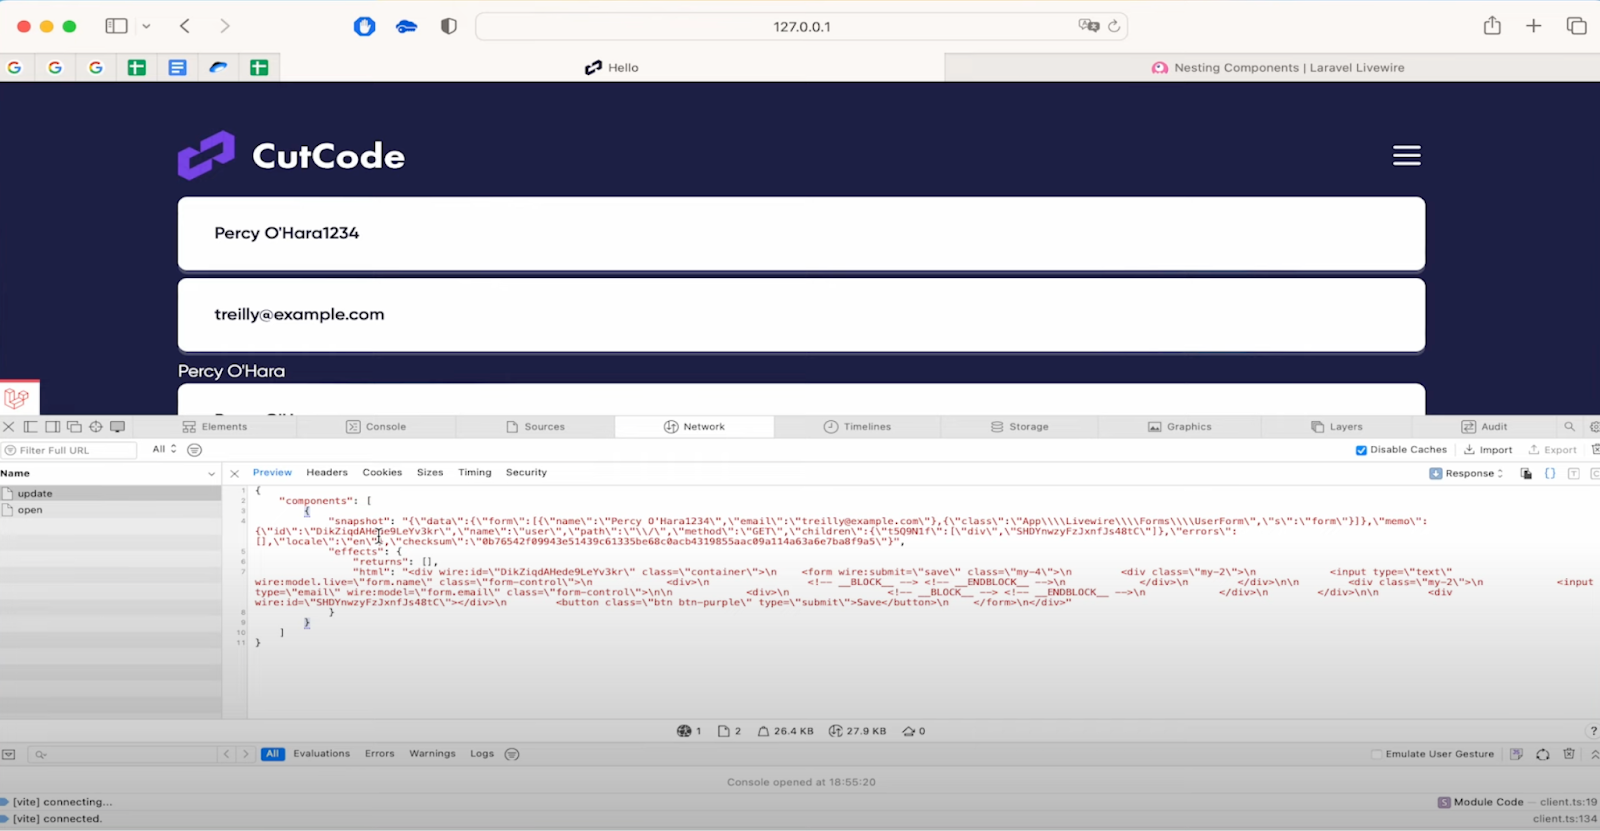Expand the Name column options chevron
Screen dimensions: 1600x831
[211, 474]
